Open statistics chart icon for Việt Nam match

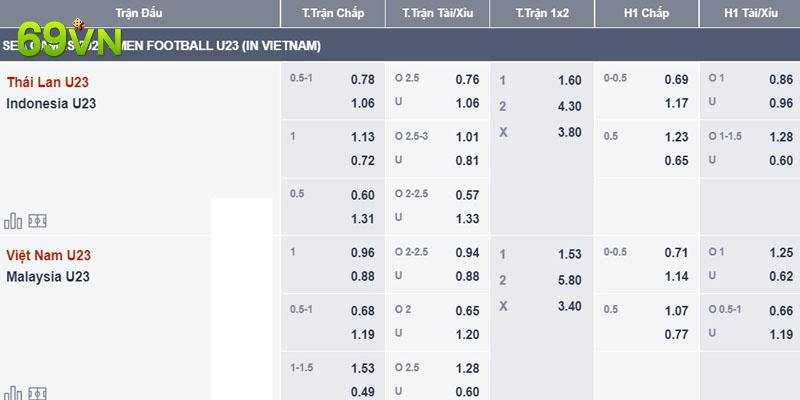point(13,393)
